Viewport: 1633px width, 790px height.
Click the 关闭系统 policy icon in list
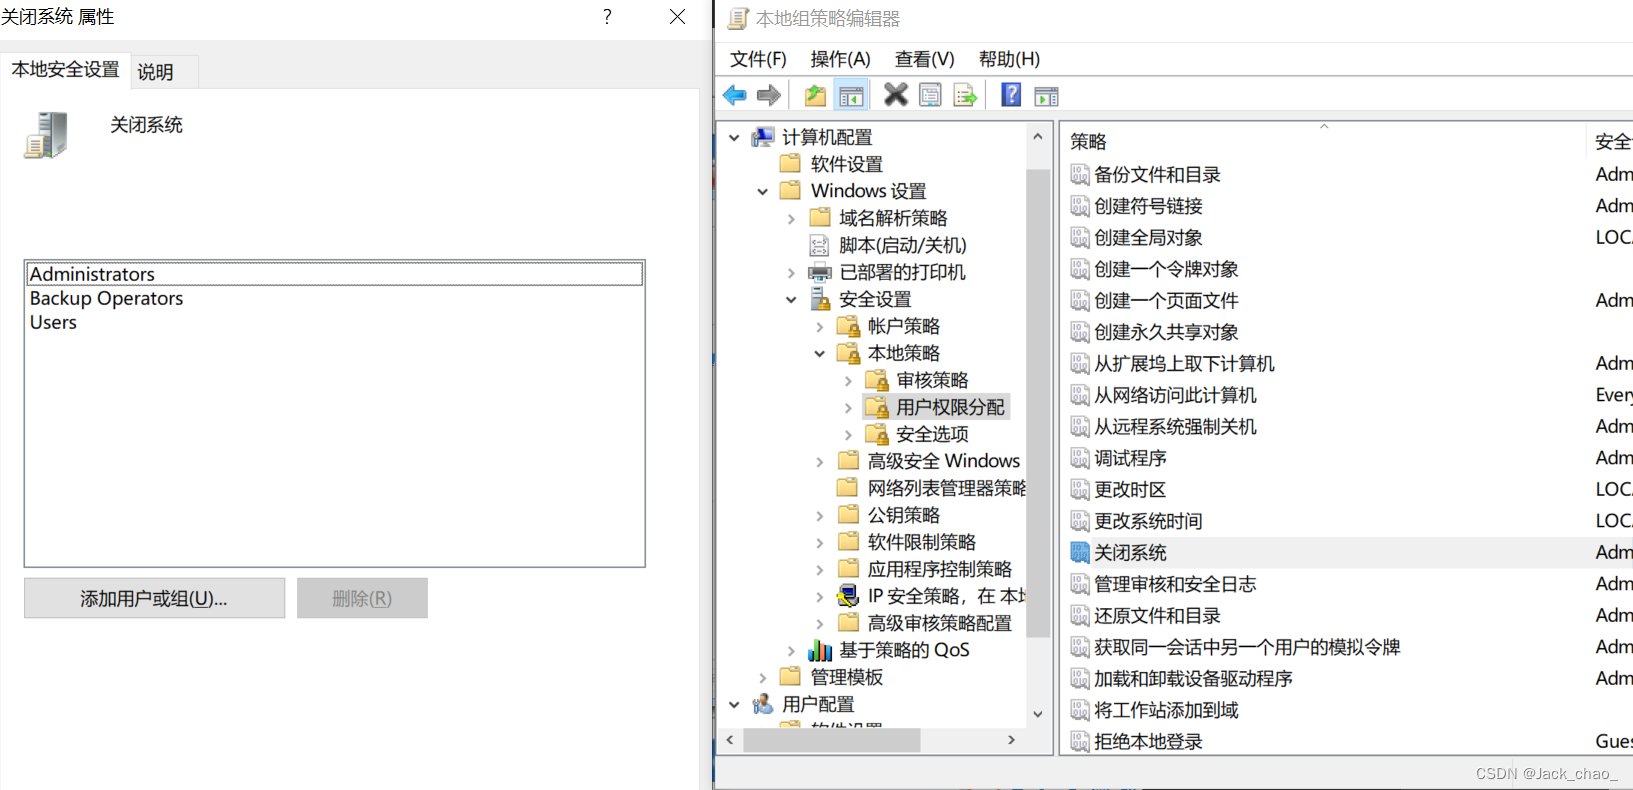point(1080,552)
